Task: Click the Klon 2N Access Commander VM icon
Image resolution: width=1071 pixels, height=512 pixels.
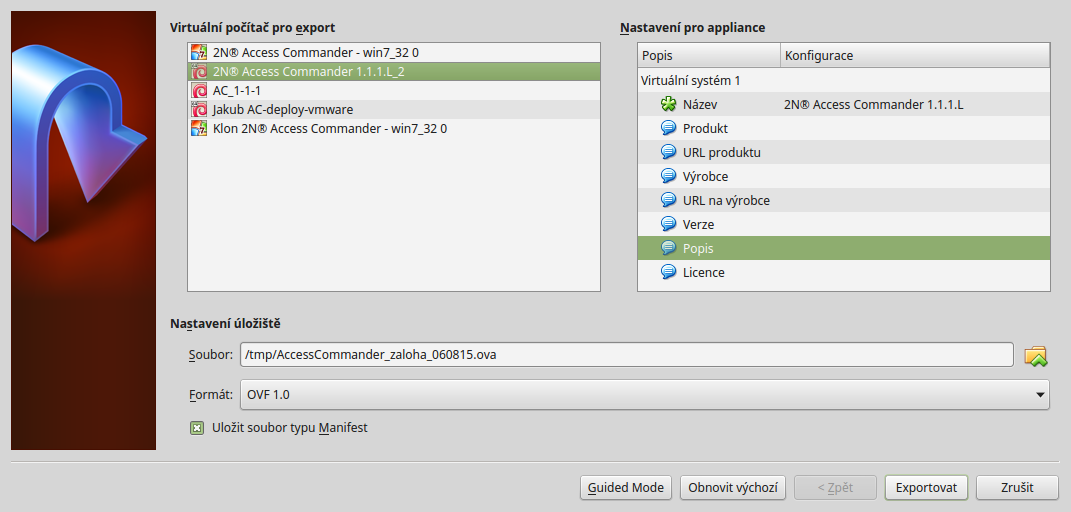Action: [199, 128]
